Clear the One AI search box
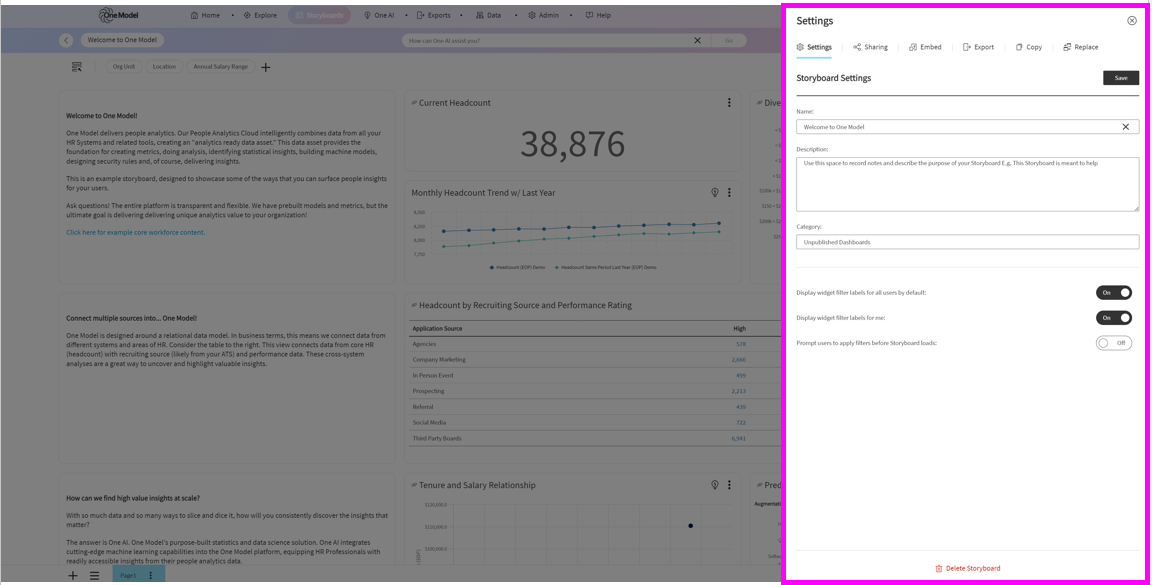The height and width of the screenshot is (585, 1152). 697,40
